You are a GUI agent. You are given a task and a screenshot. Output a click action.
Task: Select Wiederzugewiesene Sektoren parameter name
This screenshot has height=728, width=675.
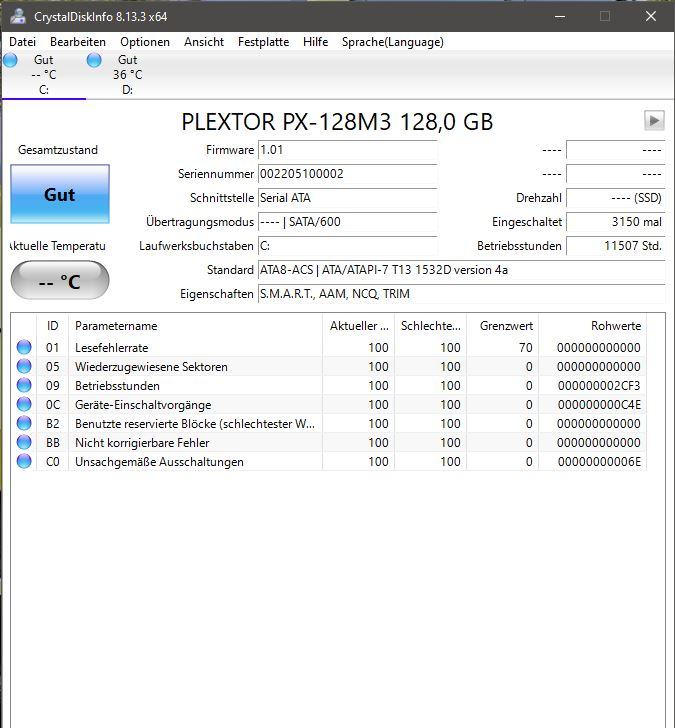(151, 367)
